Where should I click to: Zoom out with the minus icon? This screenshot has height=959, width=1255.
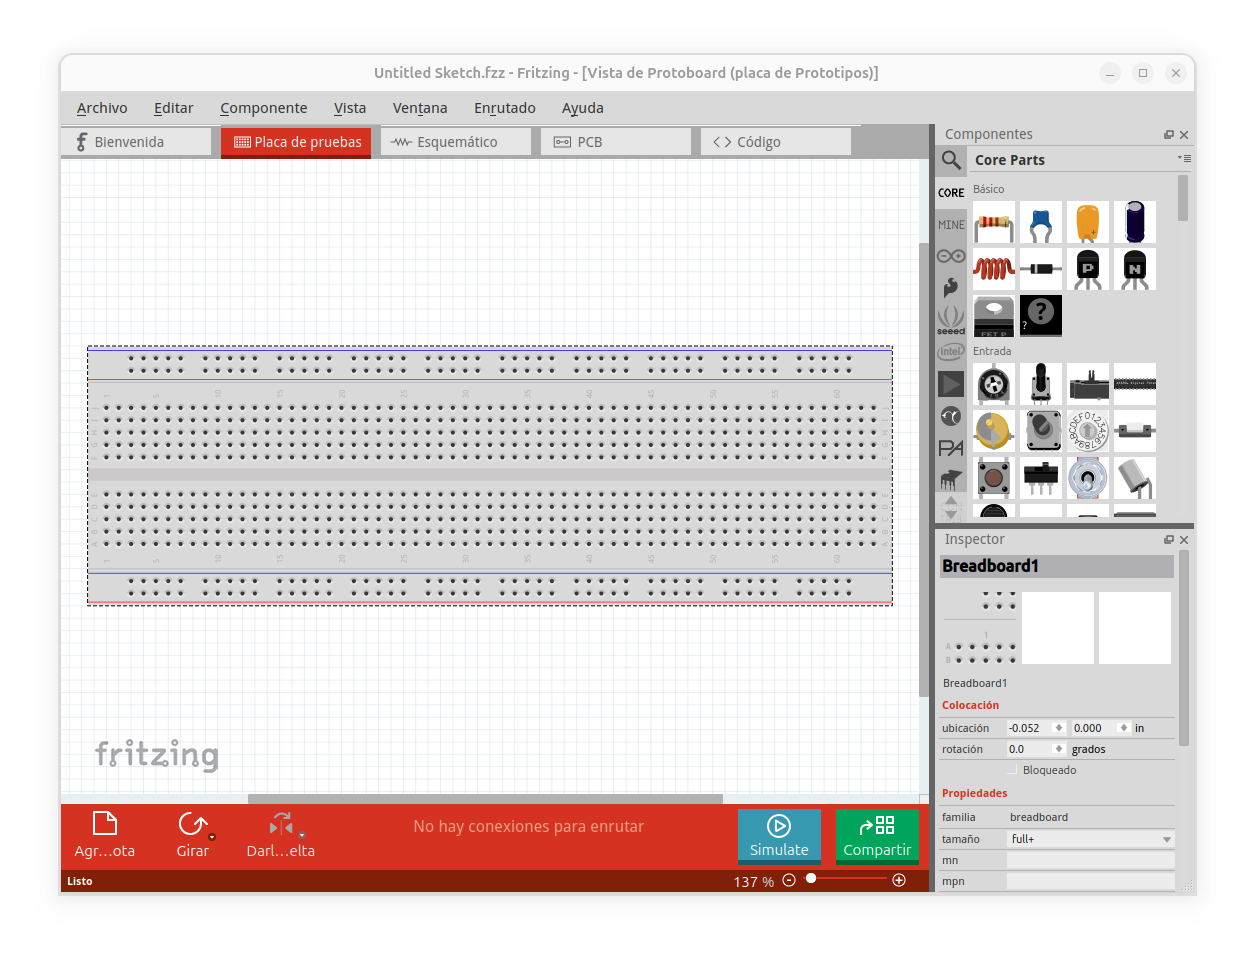click(789, 880)
